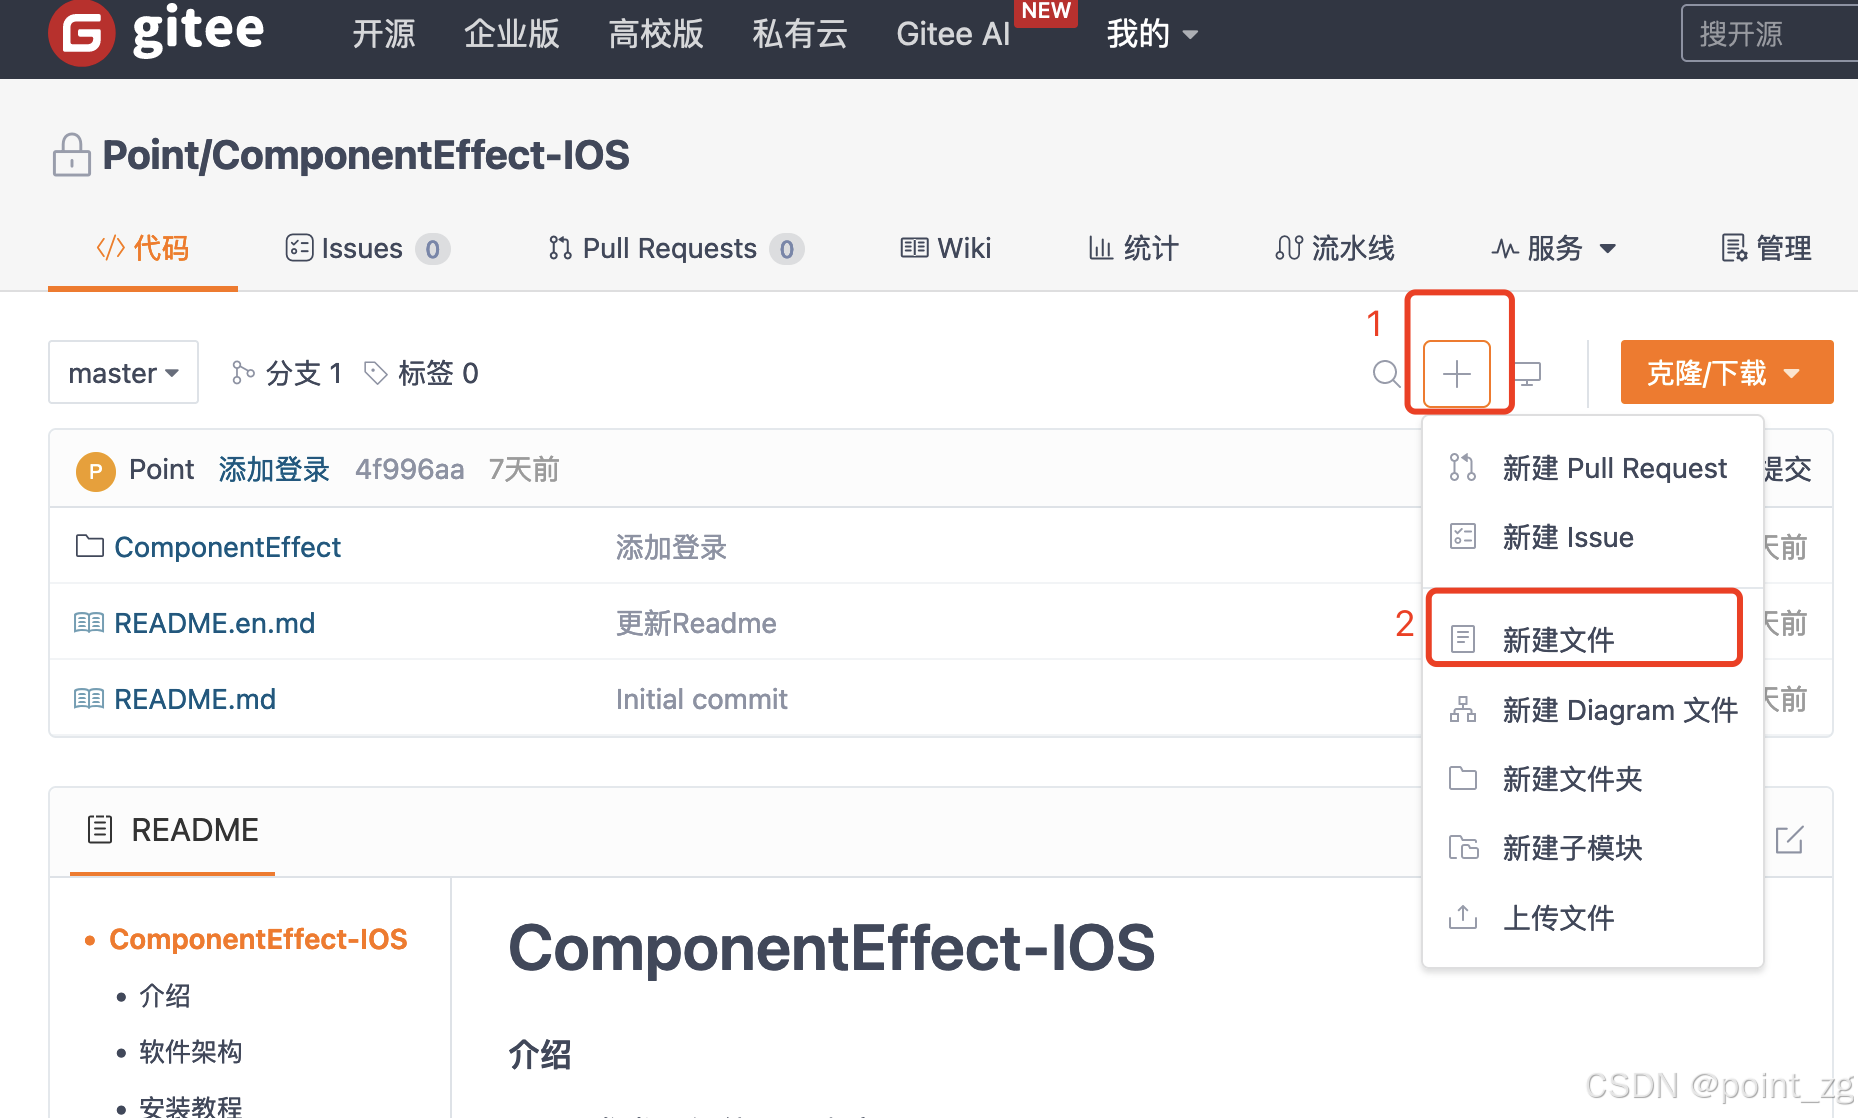
Task: Click 软件架构 in the README sidebar
Action: point(190,1051)
